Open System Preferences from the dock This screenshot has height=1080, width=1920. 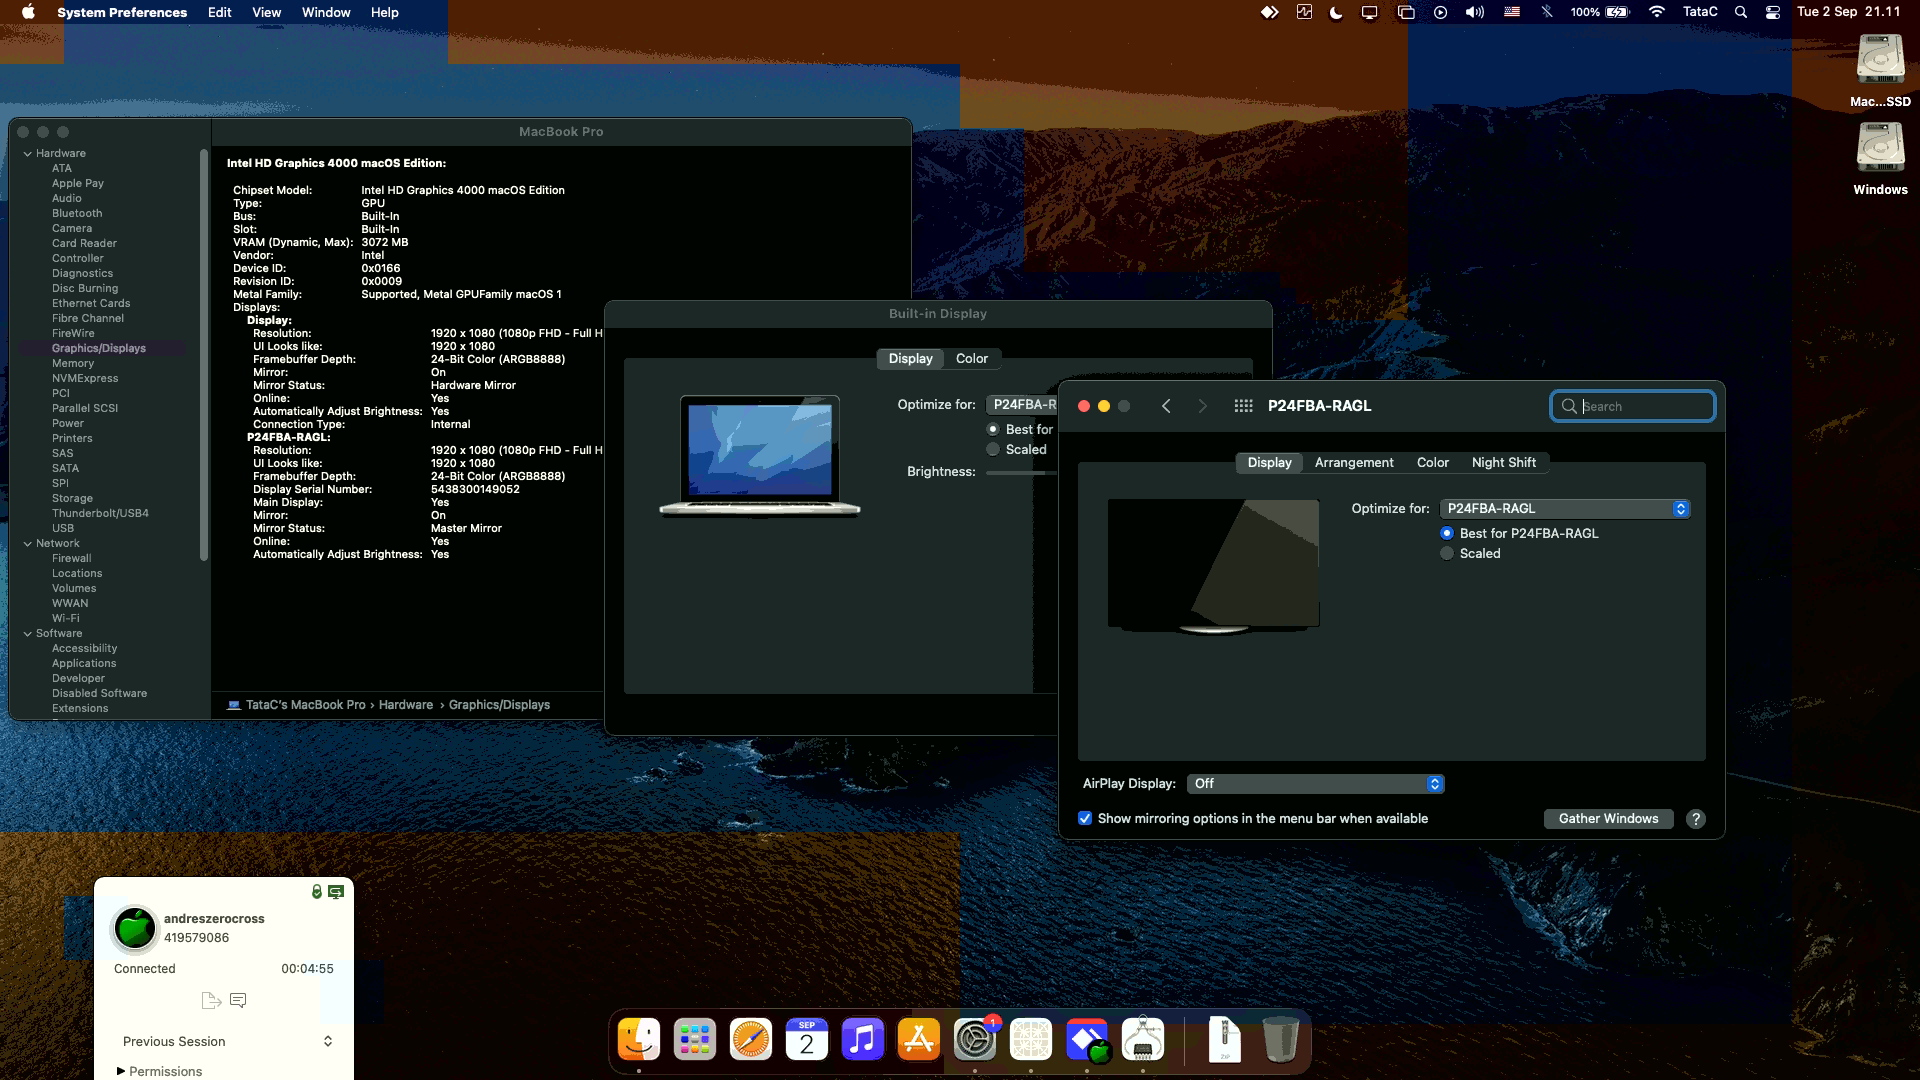coord(974,1040)
